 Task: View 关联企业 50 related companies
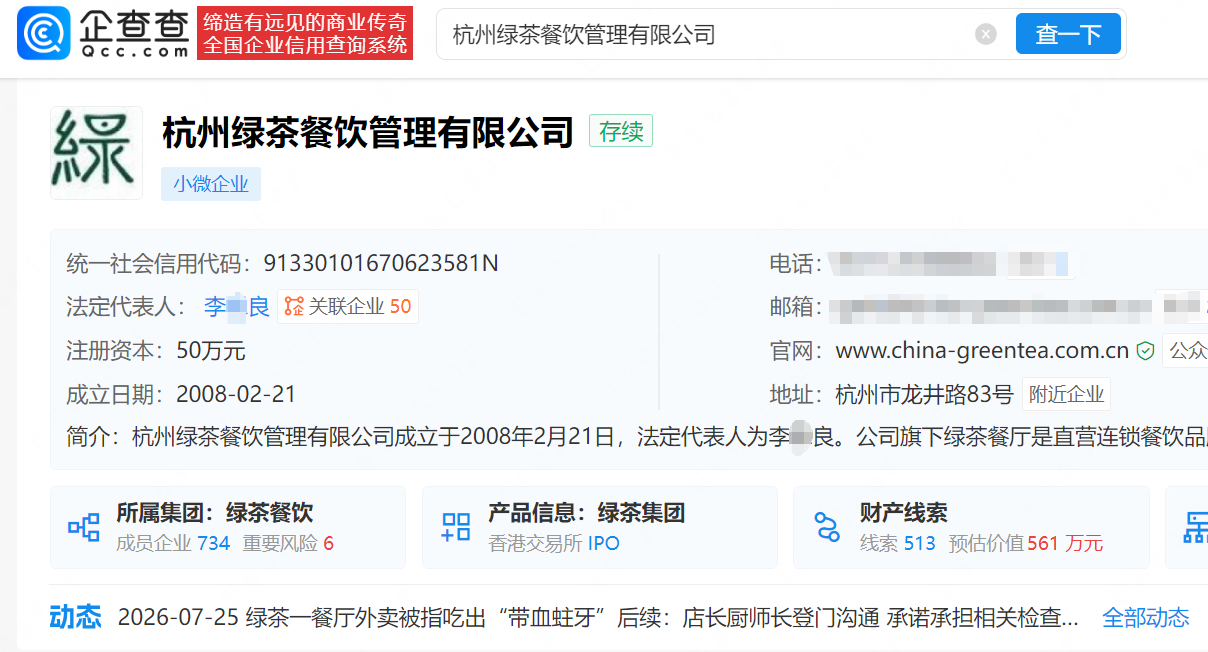(x=348, y=307)
